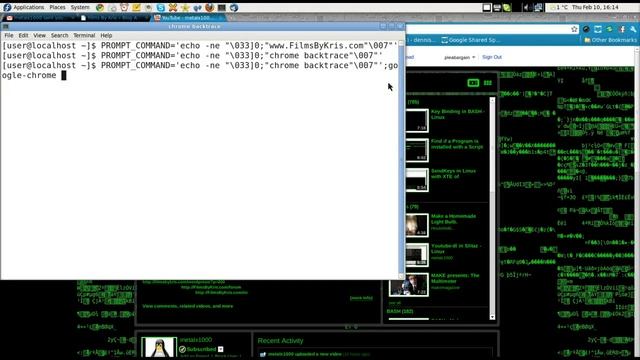Open the terminal View menu
Viewport: 640px width, 360px height.
(x=40, y=36)
